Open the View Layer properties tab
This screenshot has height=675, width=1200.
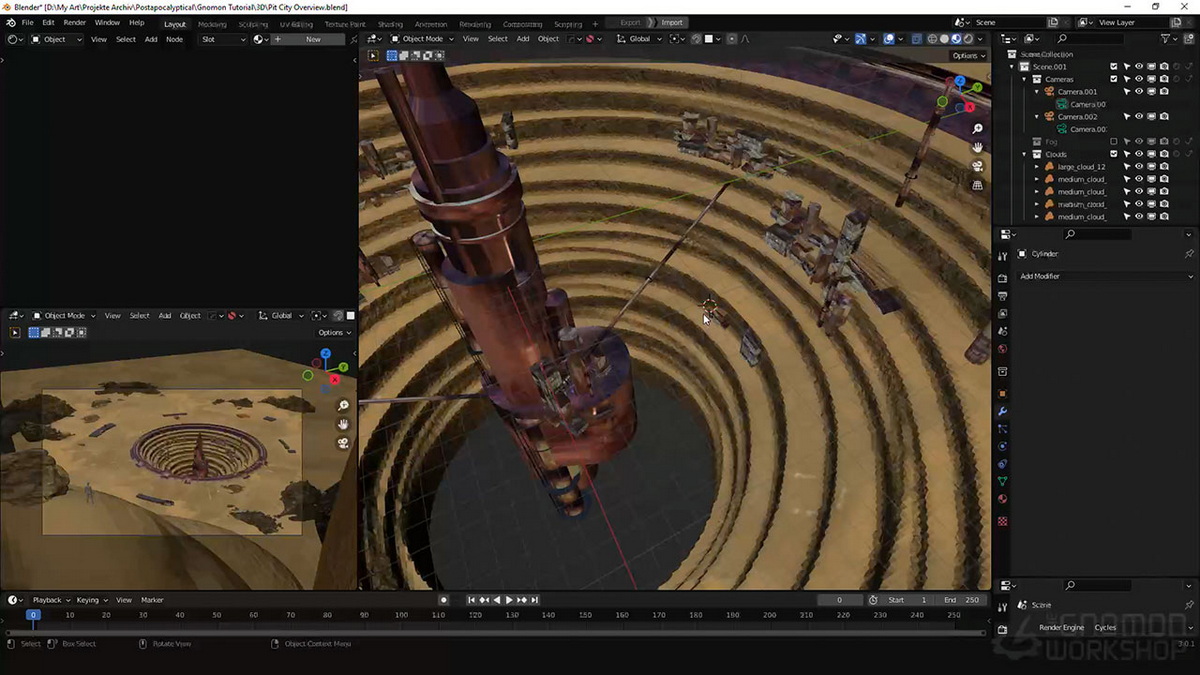click(1002, 314)
